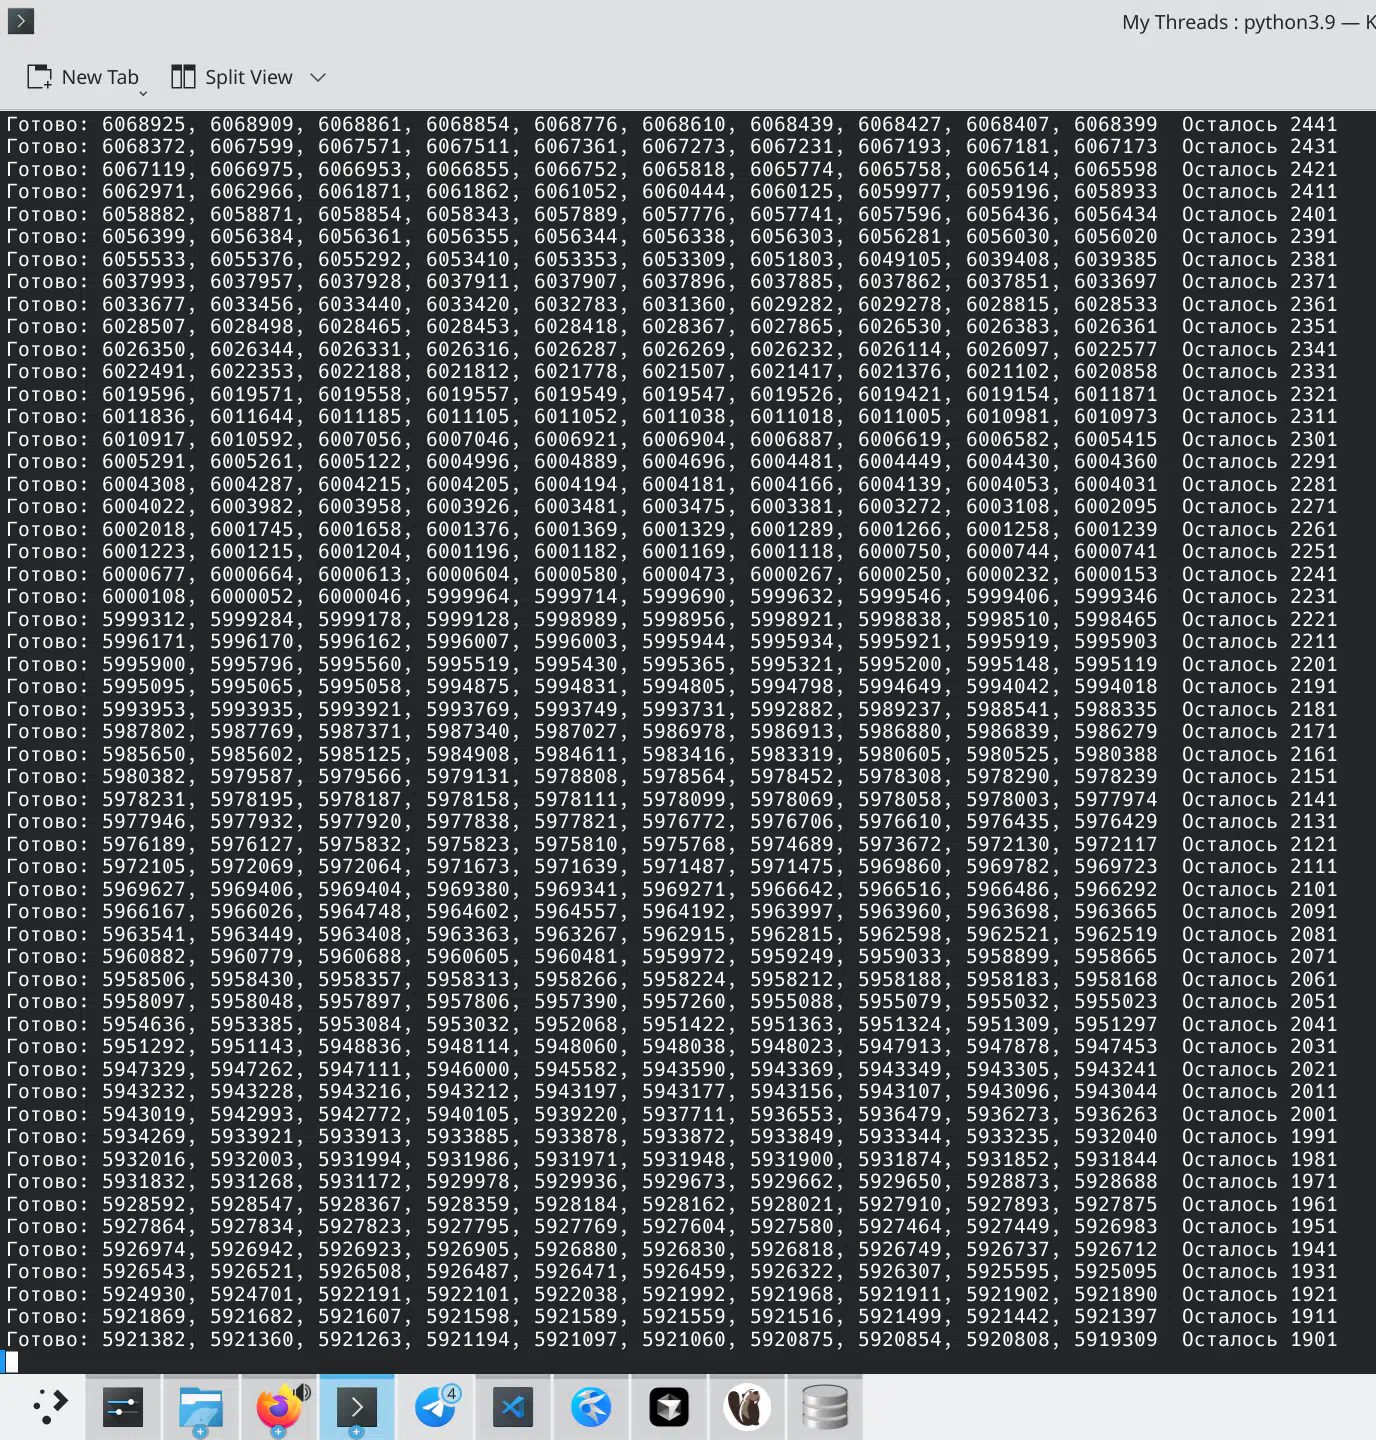Click the terminal cursor block at the prompt
Image resolution: width=1376 pixels, height=1440 pixels.
click(11, 1361)
